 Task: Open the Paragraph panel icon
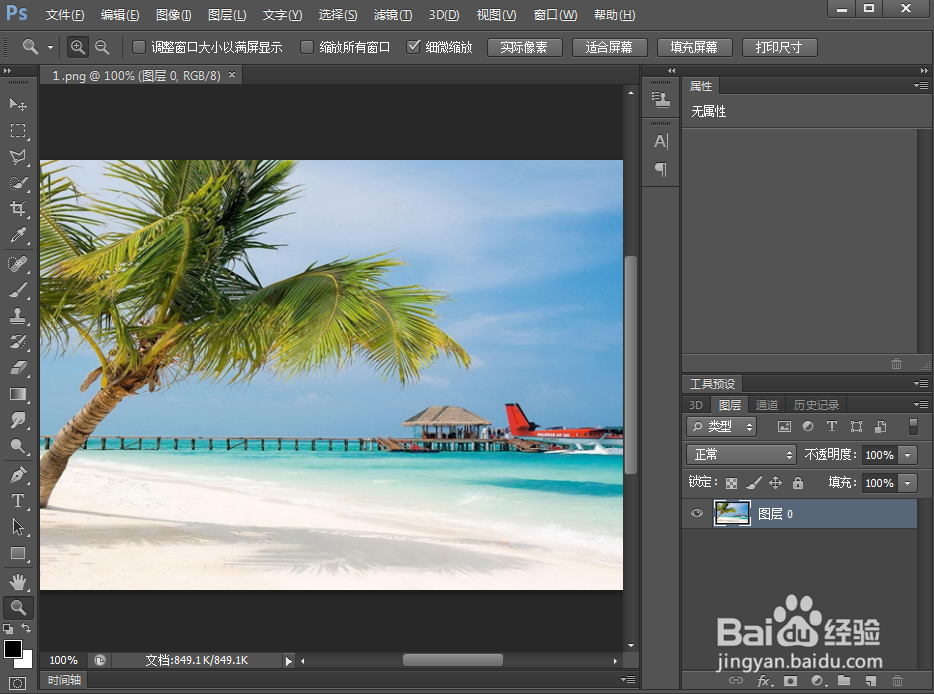[661, 170]
